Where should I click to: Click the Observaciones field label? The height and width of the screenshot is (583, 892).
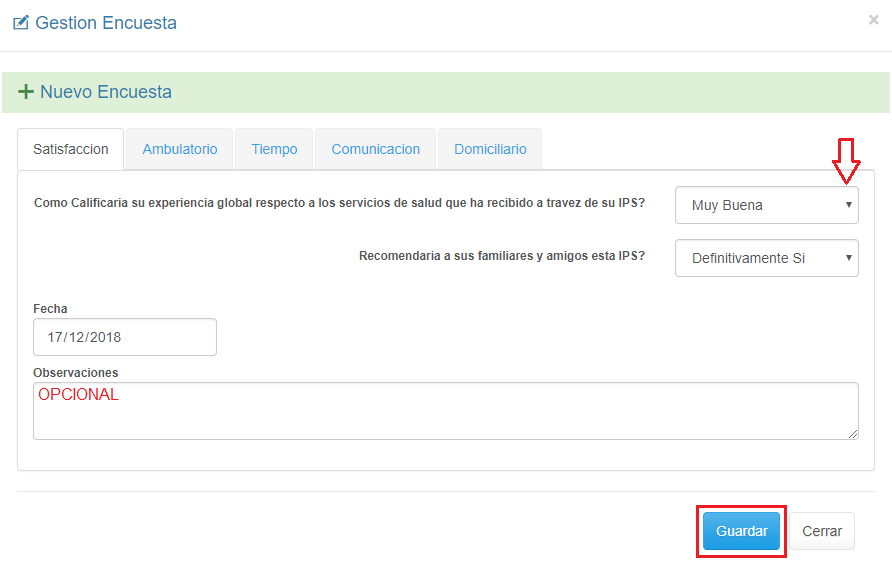(x=75, y=373)
